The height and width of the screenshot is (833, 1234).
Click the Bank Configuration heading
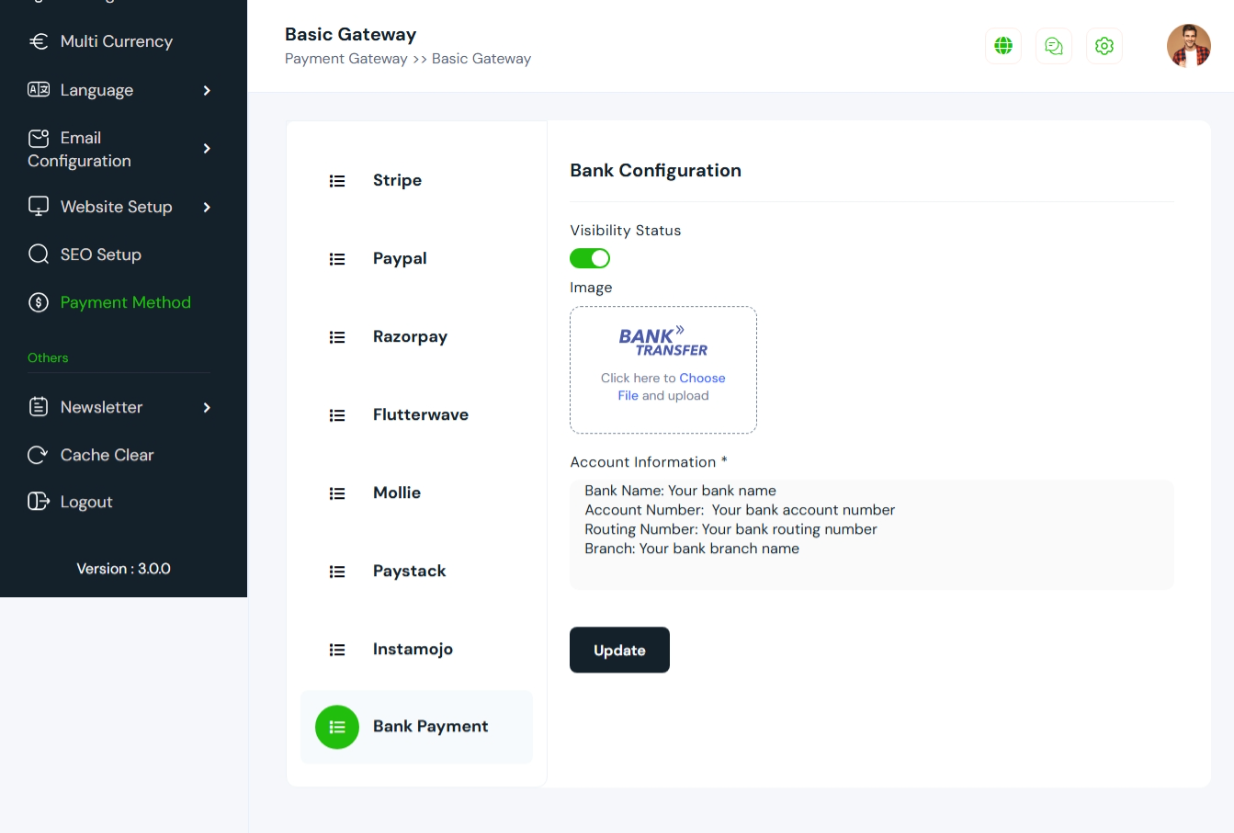click(655, 170)
